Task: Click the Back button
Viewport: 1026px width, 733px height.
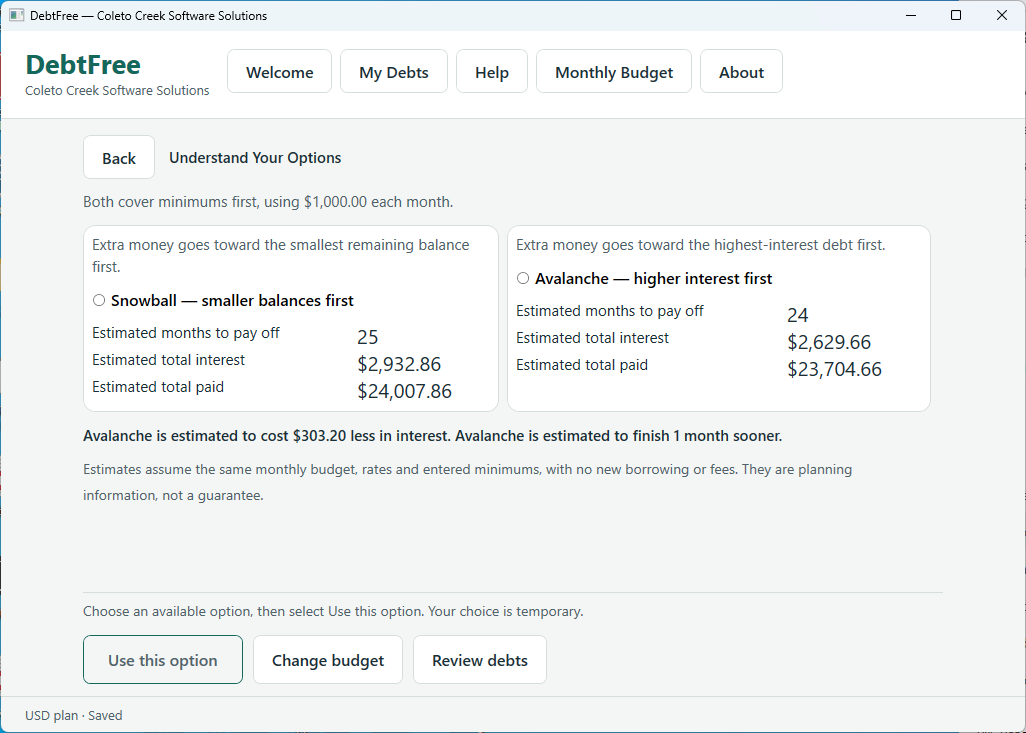Action: pyautogui.click(x=119, y=157)
